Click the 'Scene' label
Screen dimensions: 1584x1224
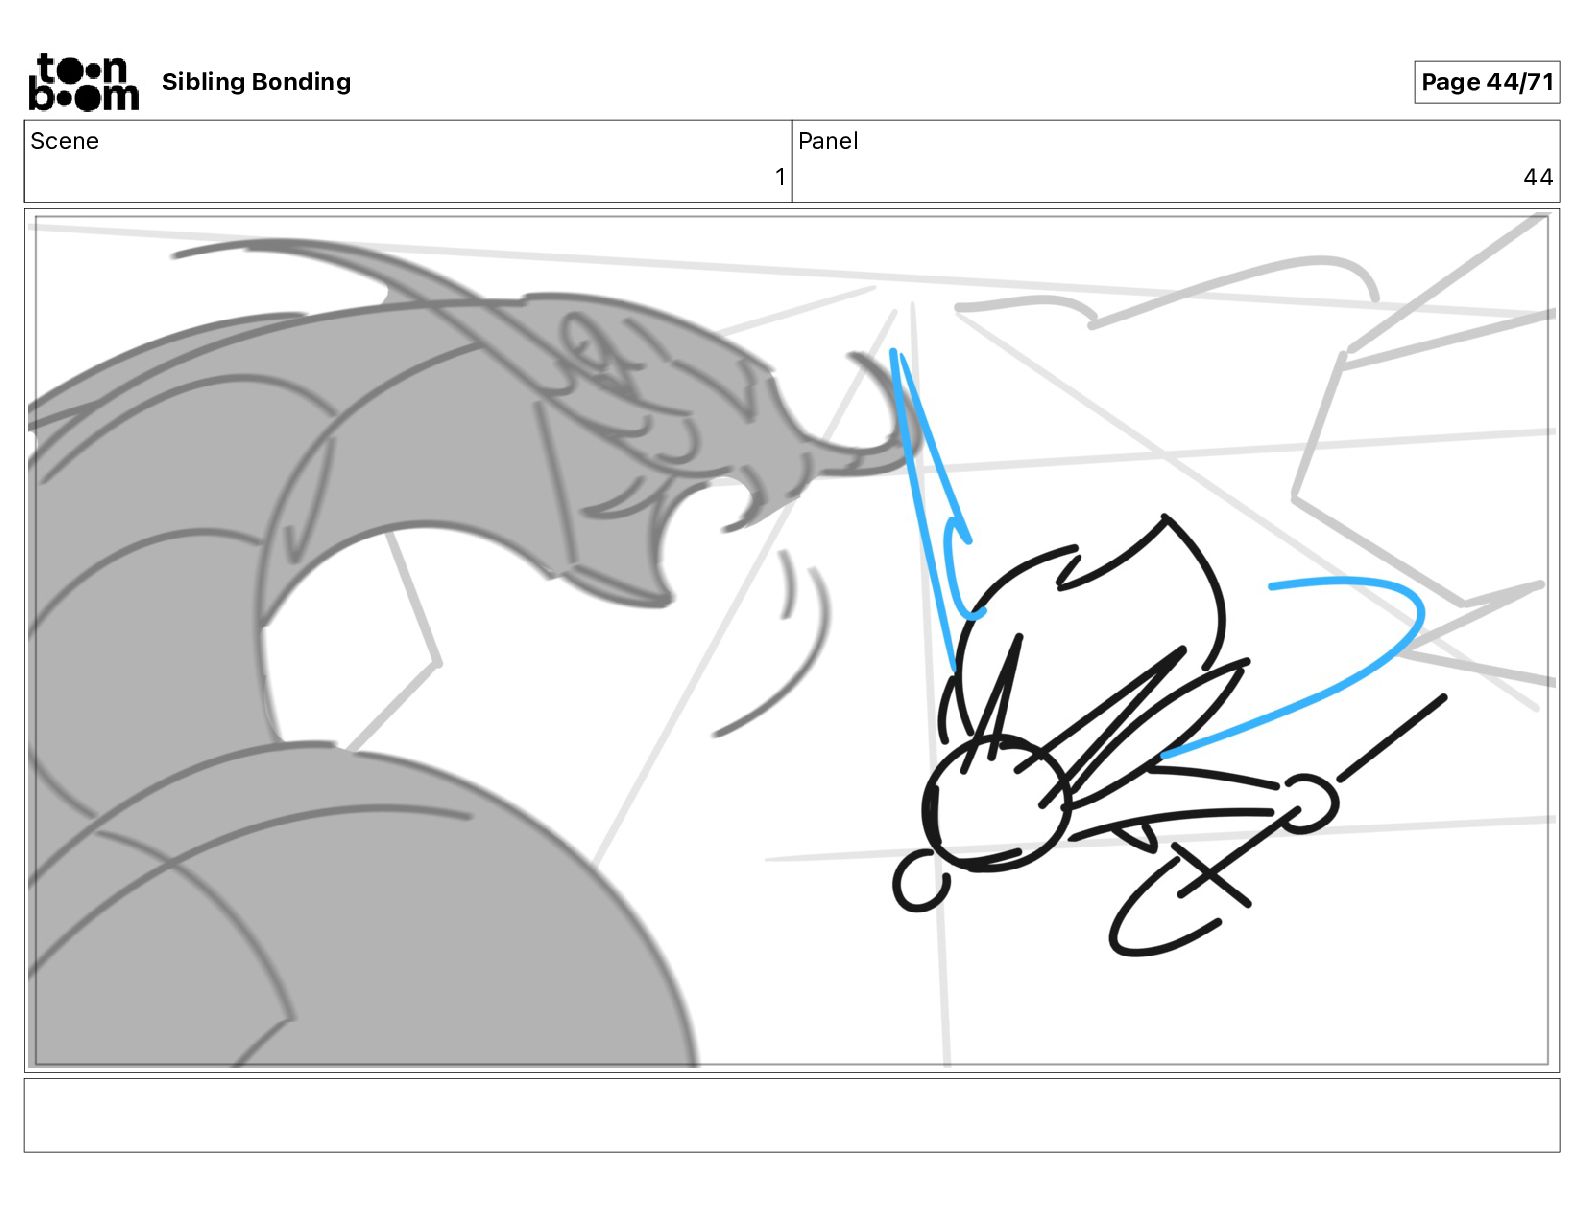(65, 141)
